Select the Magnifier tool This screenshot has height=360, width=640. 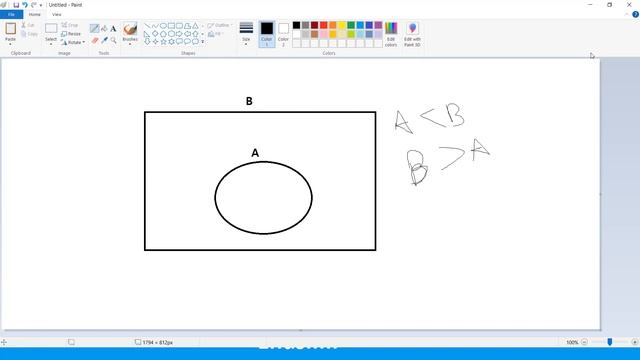tap(113, 40)
